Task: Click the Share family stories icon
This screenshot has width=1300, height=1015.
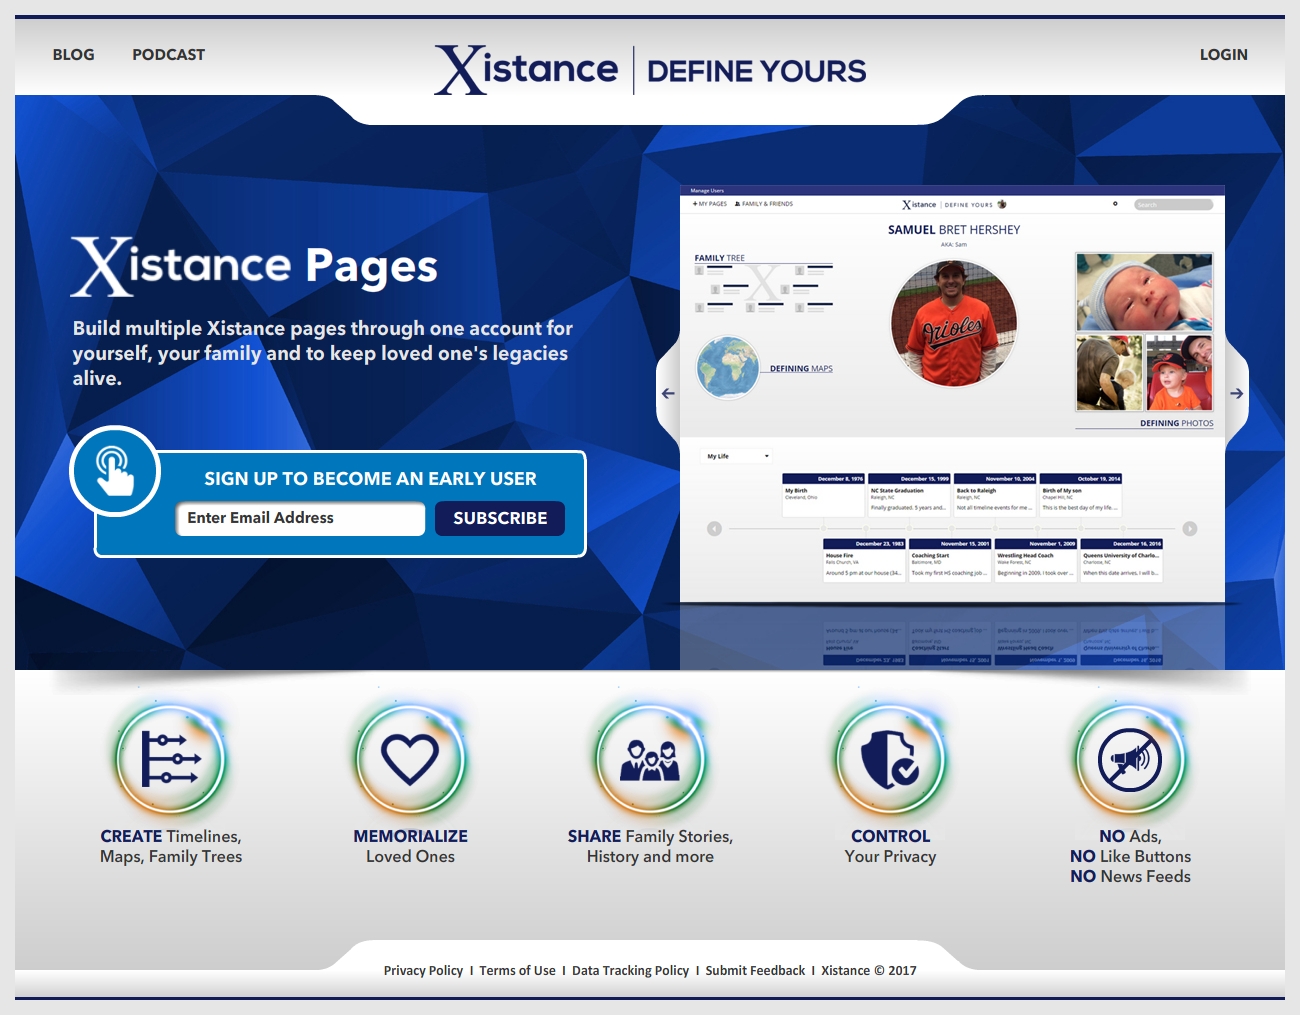Action: pos(650,760)
